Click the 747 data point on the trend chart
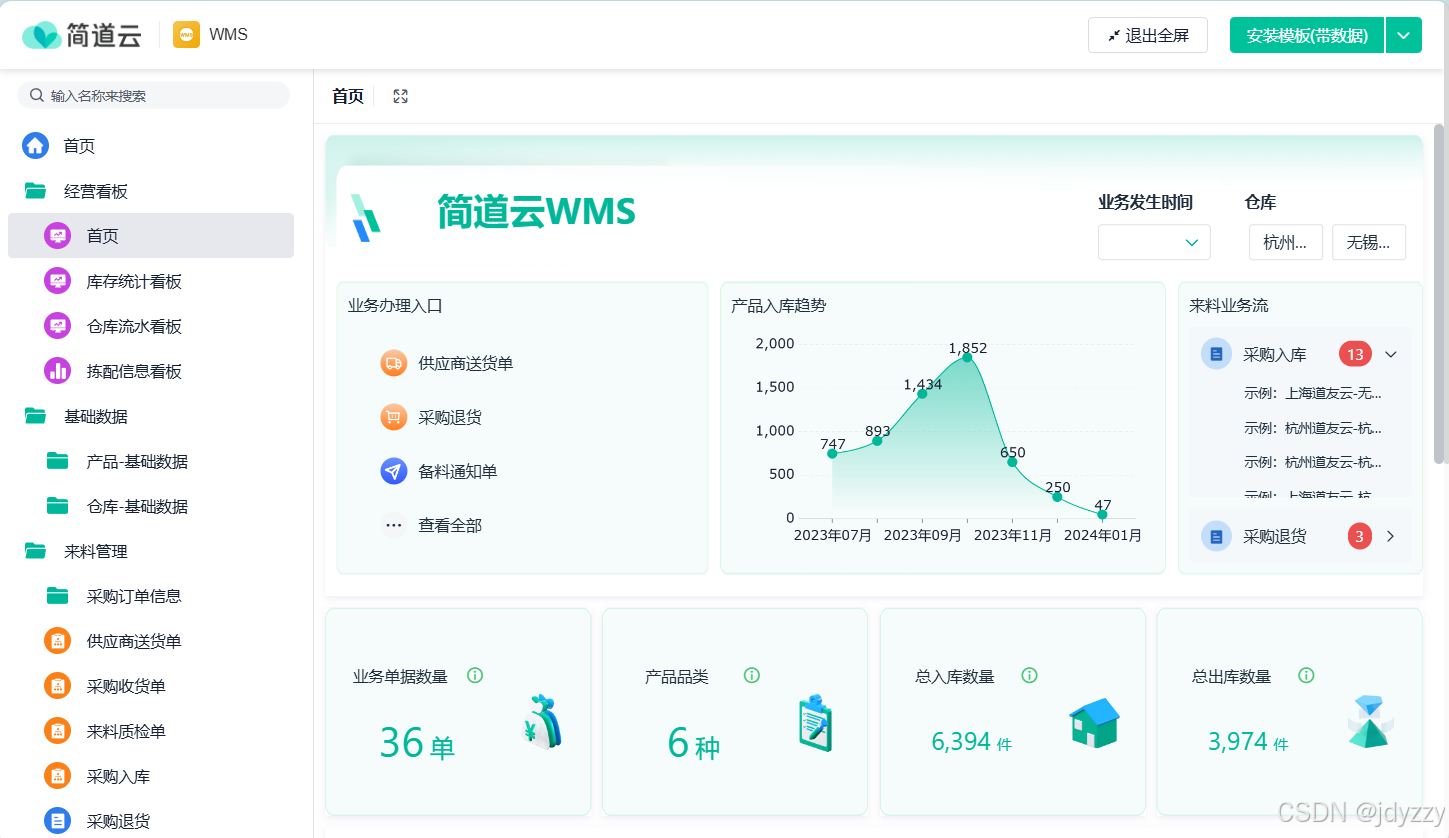Viewport: 1449px width, 838px height. pyautogui.click(x=832, y=453)
